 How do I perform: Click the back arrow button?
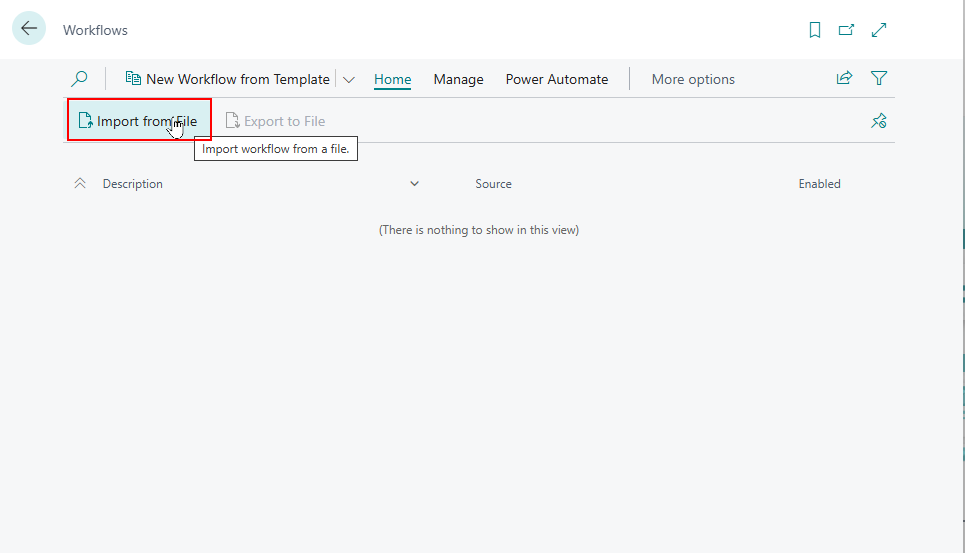click(x=29, y=29)
